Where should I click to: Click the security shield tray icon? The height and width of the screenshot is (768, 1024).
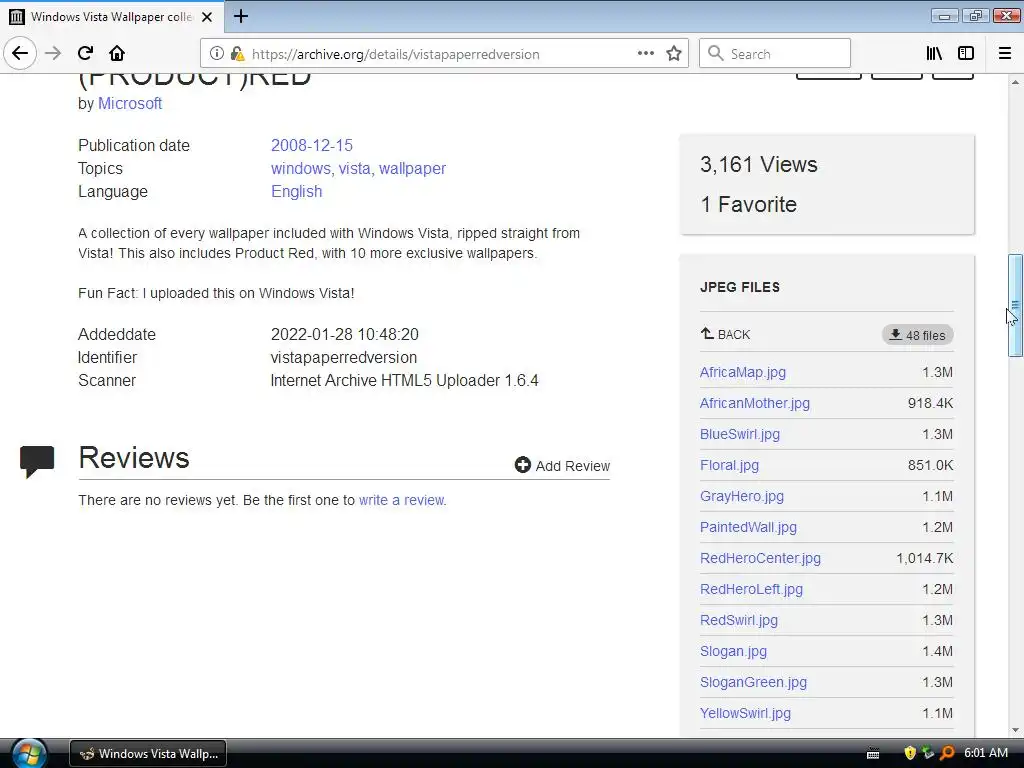click(x=910, y=753)
